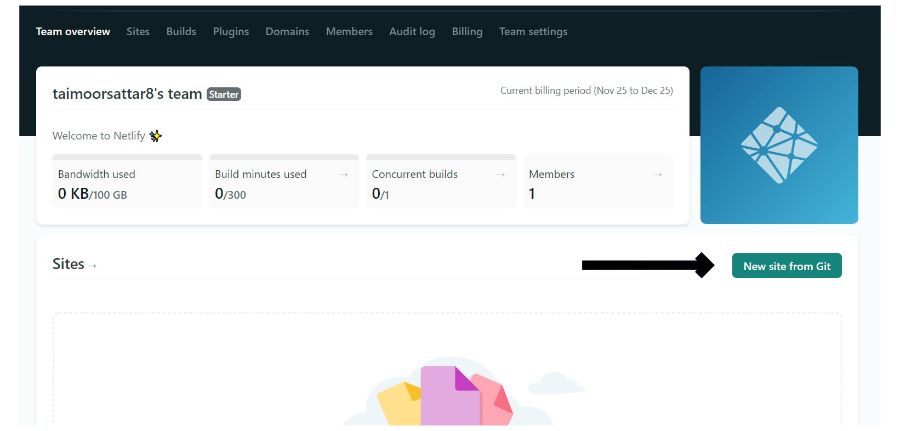Open the Team overview tab
This screenshot has height=431, width=900.
pyautogui.click(x=73, y=32)
